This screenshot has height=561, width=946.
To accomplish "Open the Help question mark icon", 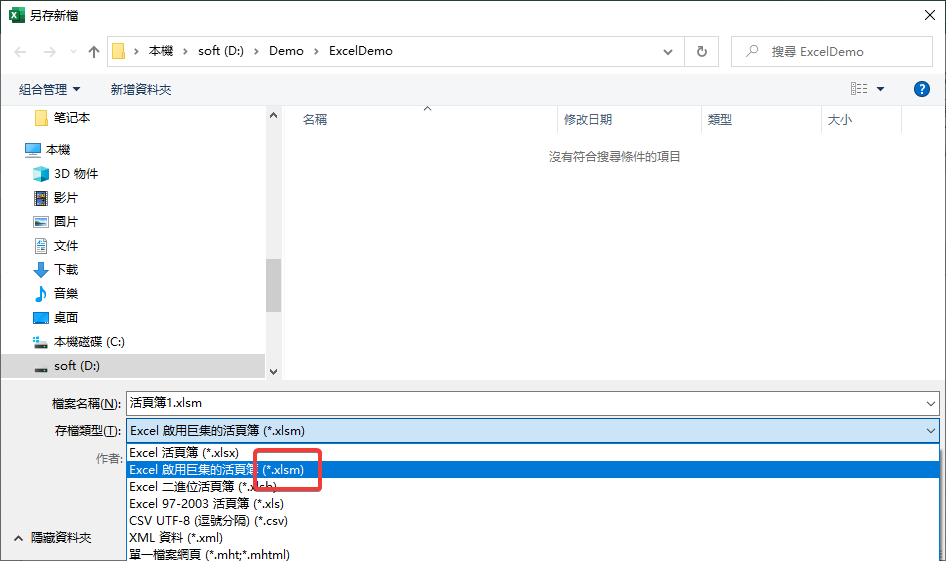I will (921, 89).
